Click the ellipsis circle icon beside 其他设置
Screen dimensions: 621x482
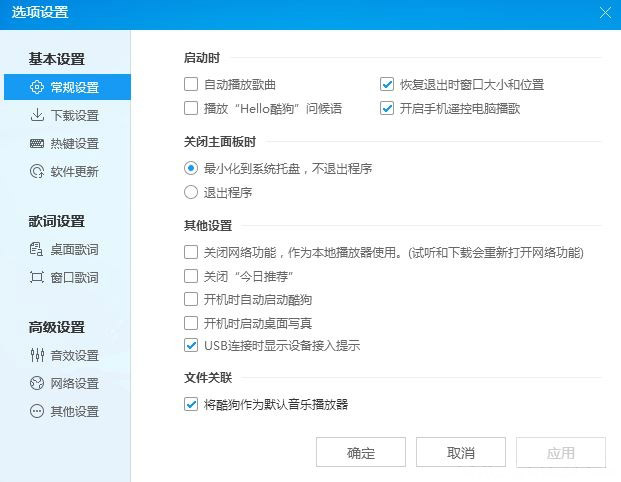click(x=37, y=411)
